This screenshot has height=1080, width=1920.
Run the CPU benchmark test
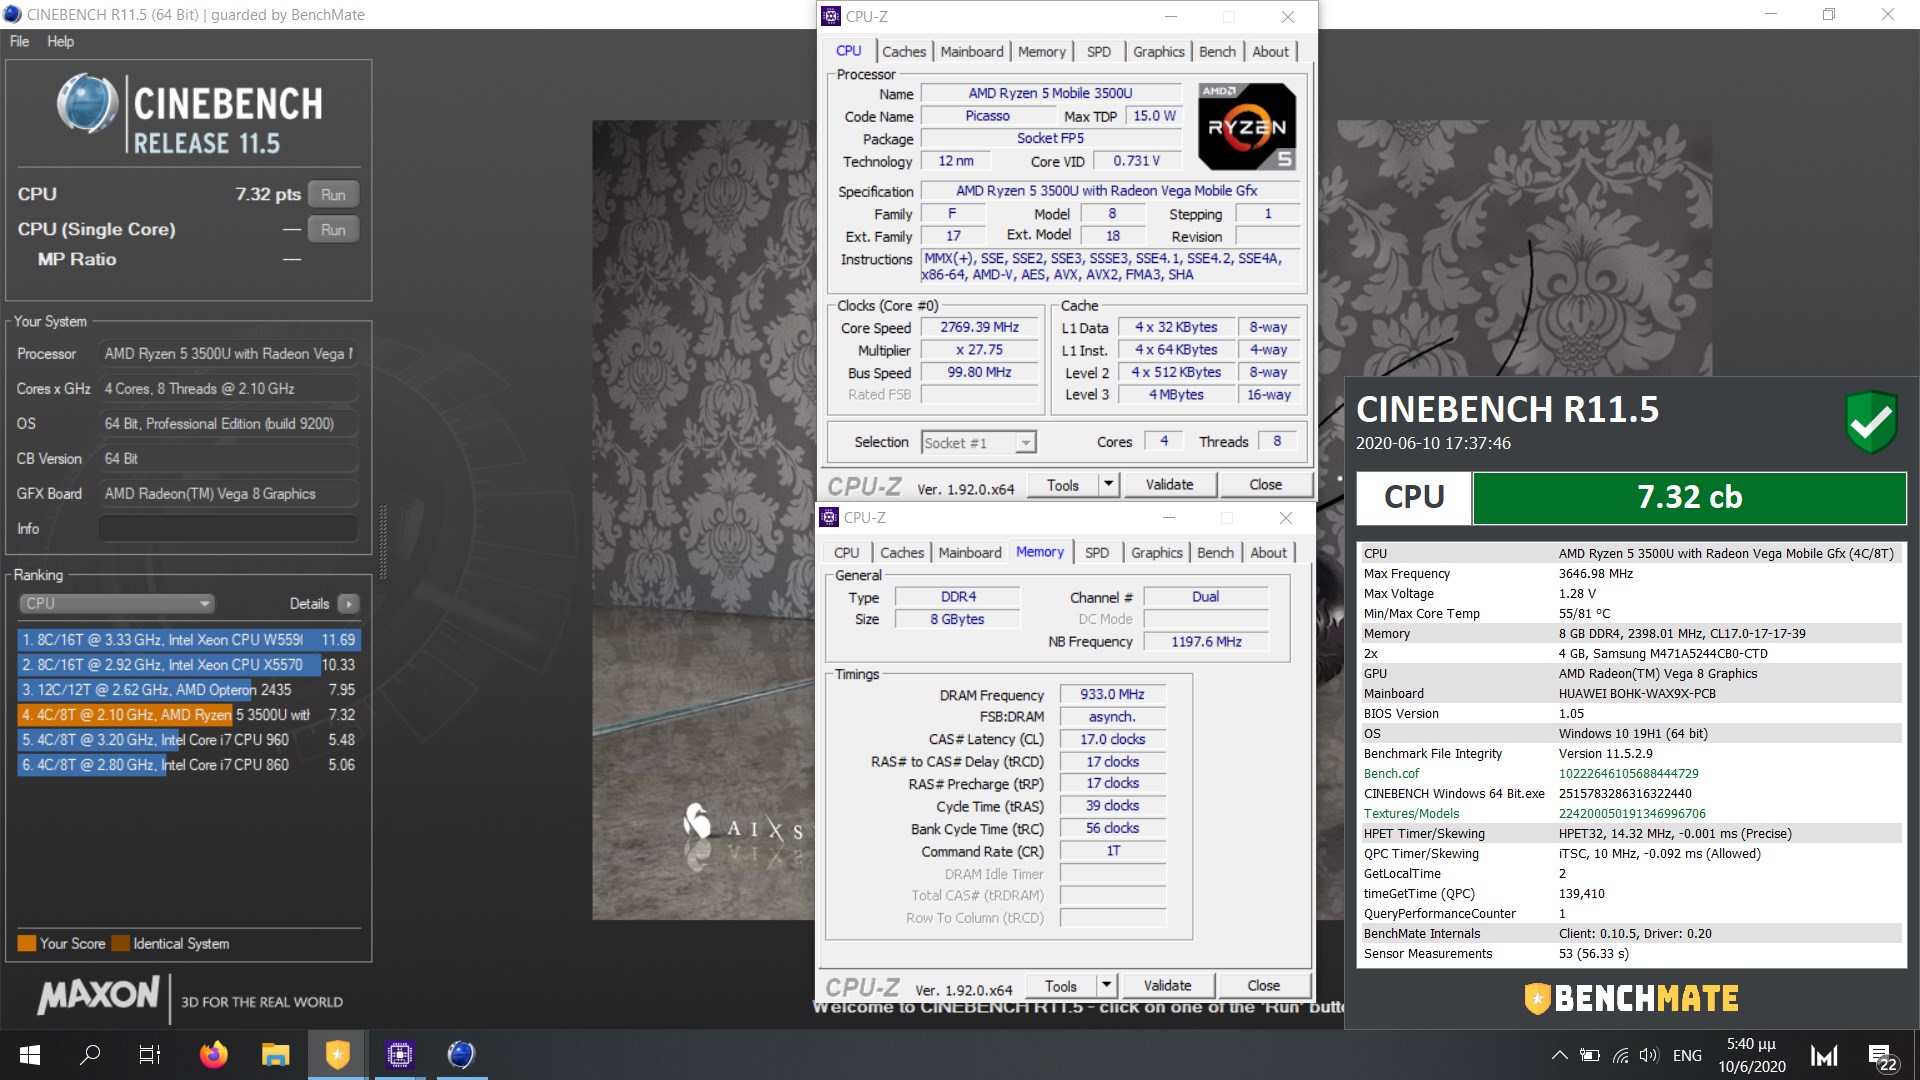coord(333,194)
